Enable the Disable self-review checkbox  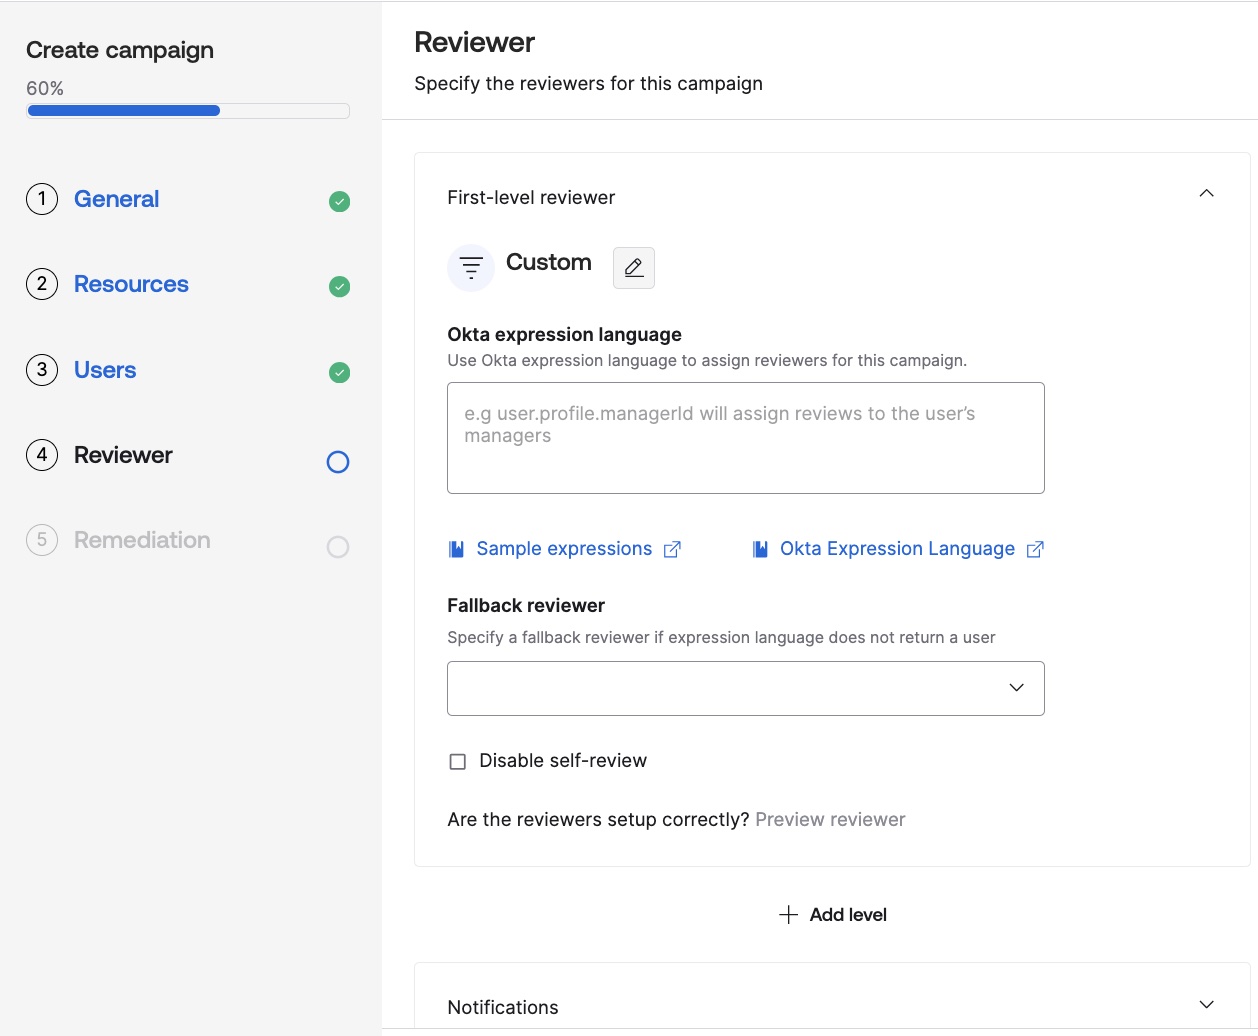[458, 762]
